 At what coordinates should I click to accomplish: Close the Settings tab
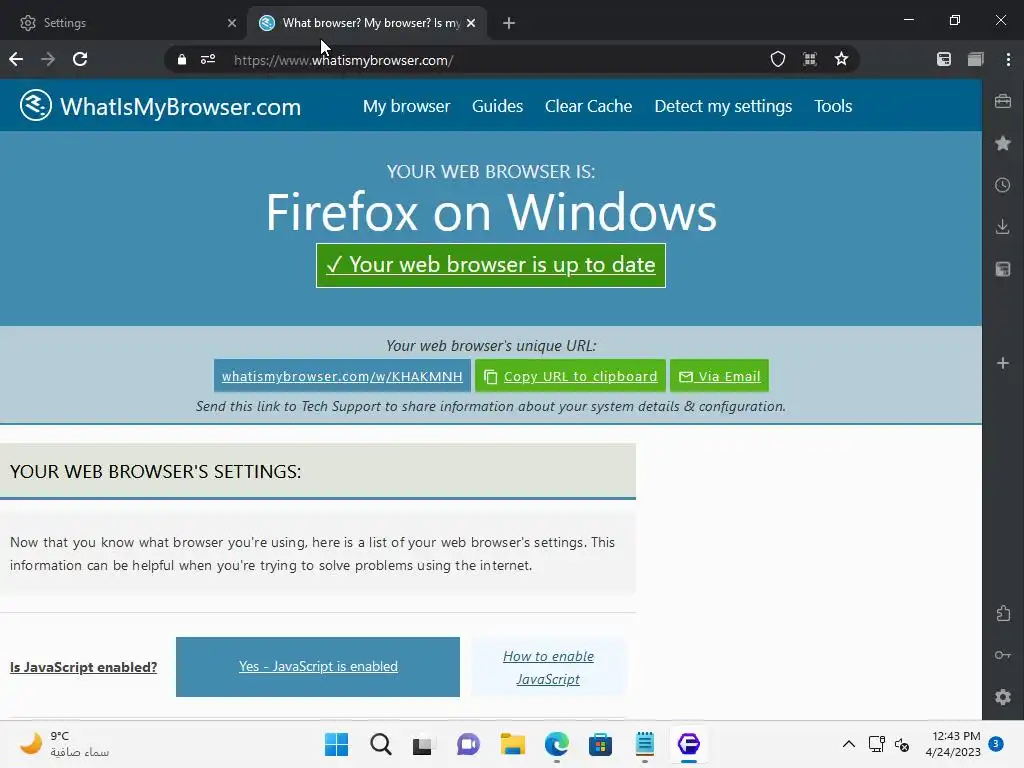point(232,23)
